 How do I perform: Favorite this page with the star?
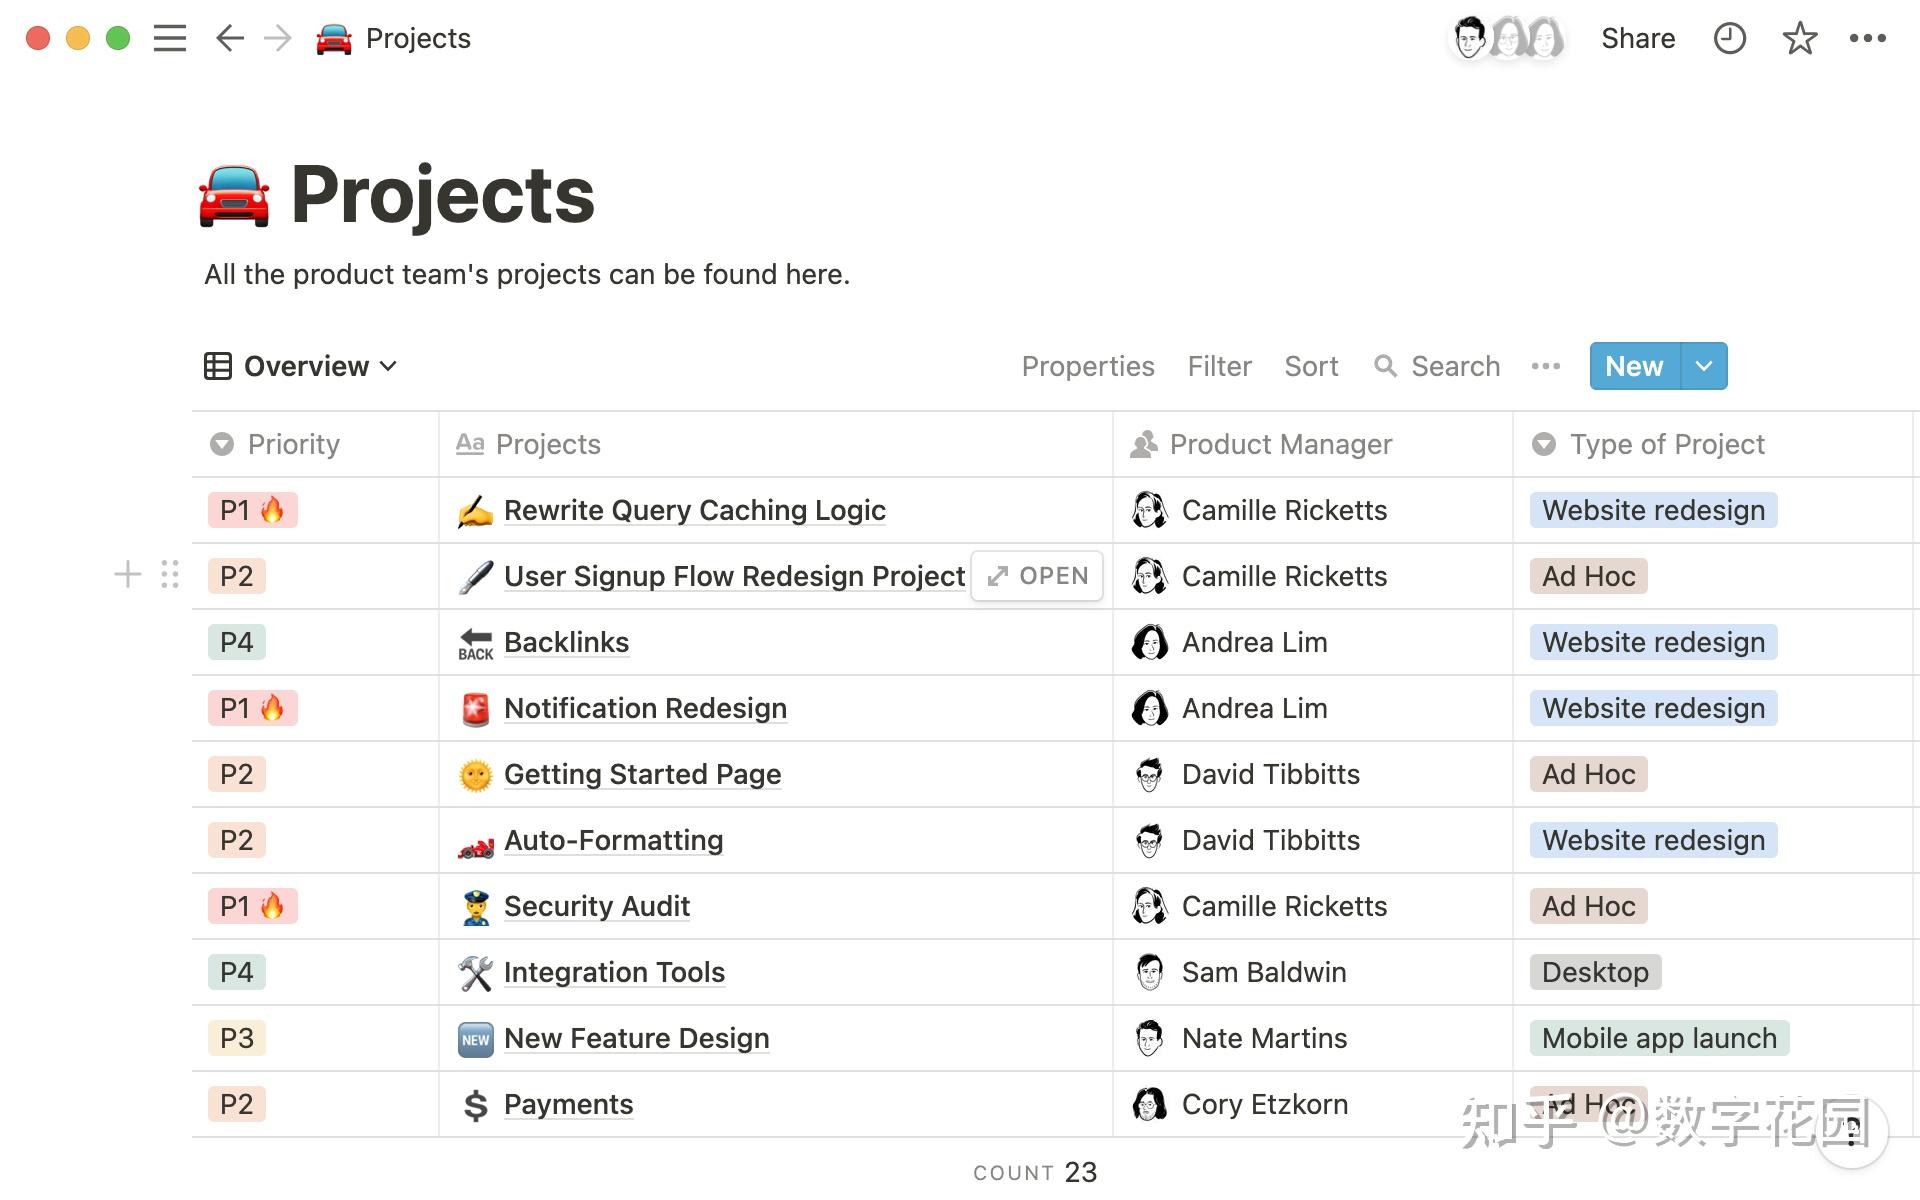click(x=1799, y=38)
